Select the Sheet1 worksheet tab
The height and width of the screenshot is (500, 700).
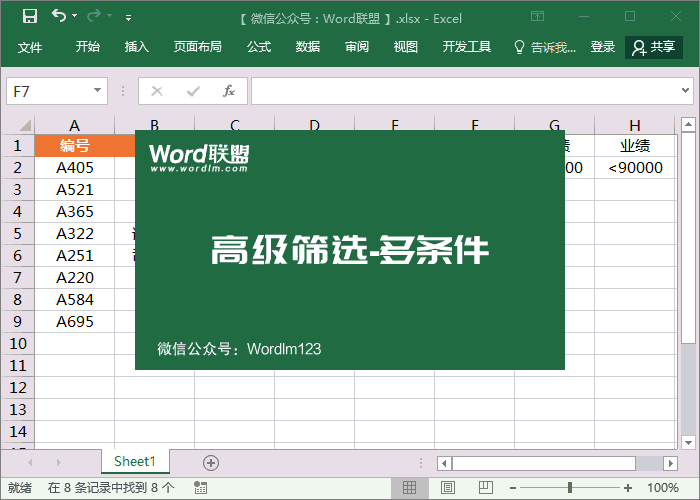tap(135, 461)
